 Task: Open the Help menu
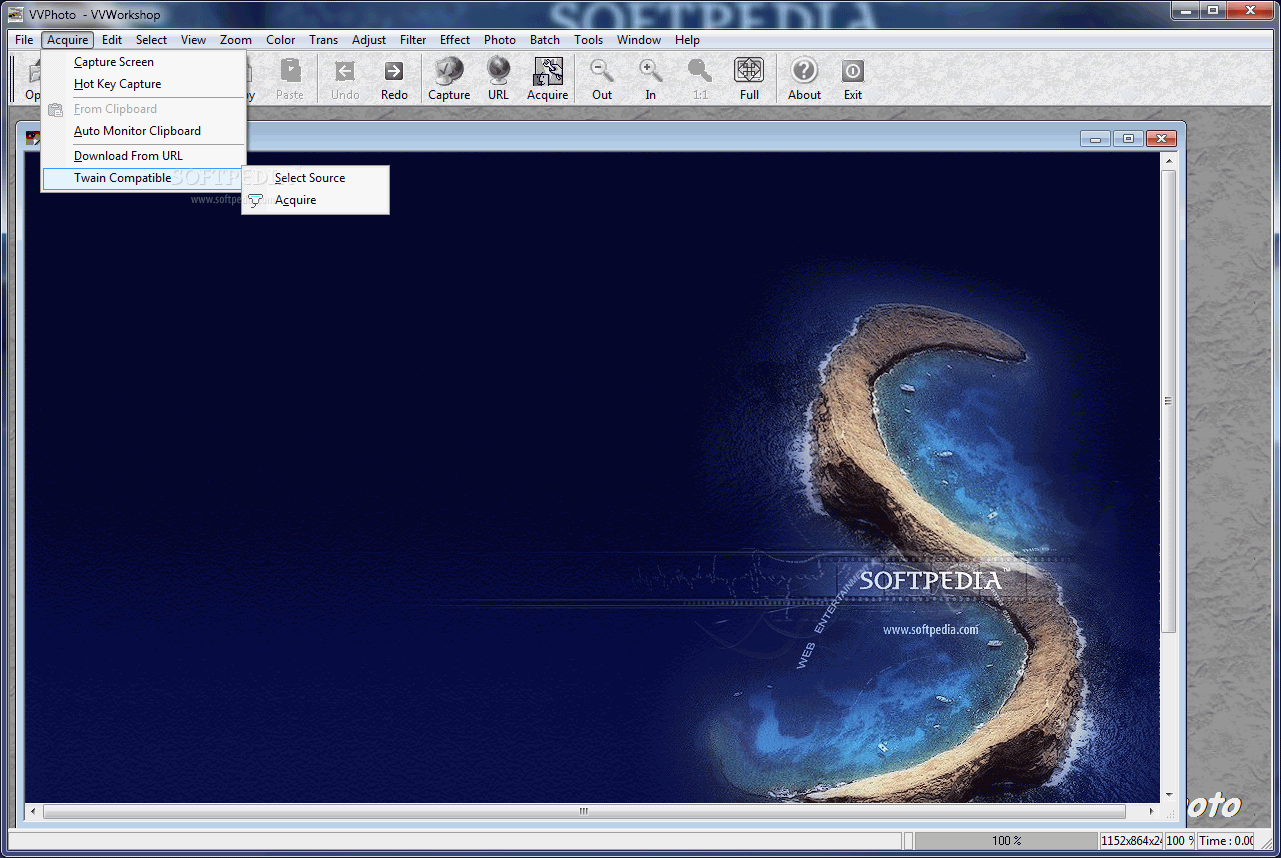tap(688, 40)
